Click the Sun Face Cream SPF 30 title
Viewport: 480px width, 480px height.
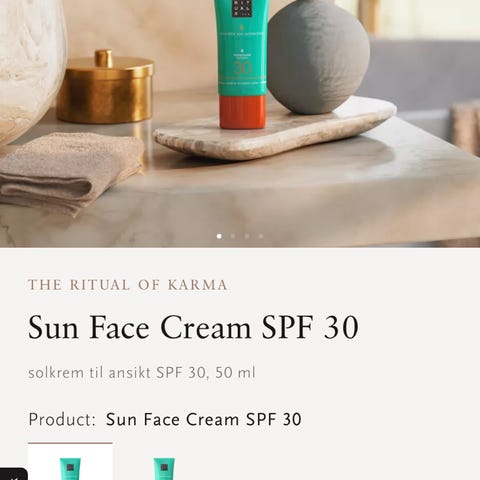193,327
